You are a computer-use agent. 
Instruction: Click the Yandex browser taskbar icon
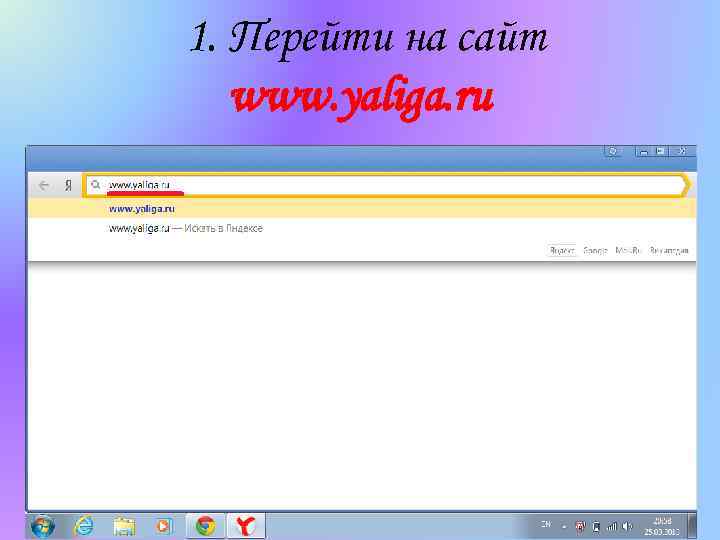click(x=246, y=526)
